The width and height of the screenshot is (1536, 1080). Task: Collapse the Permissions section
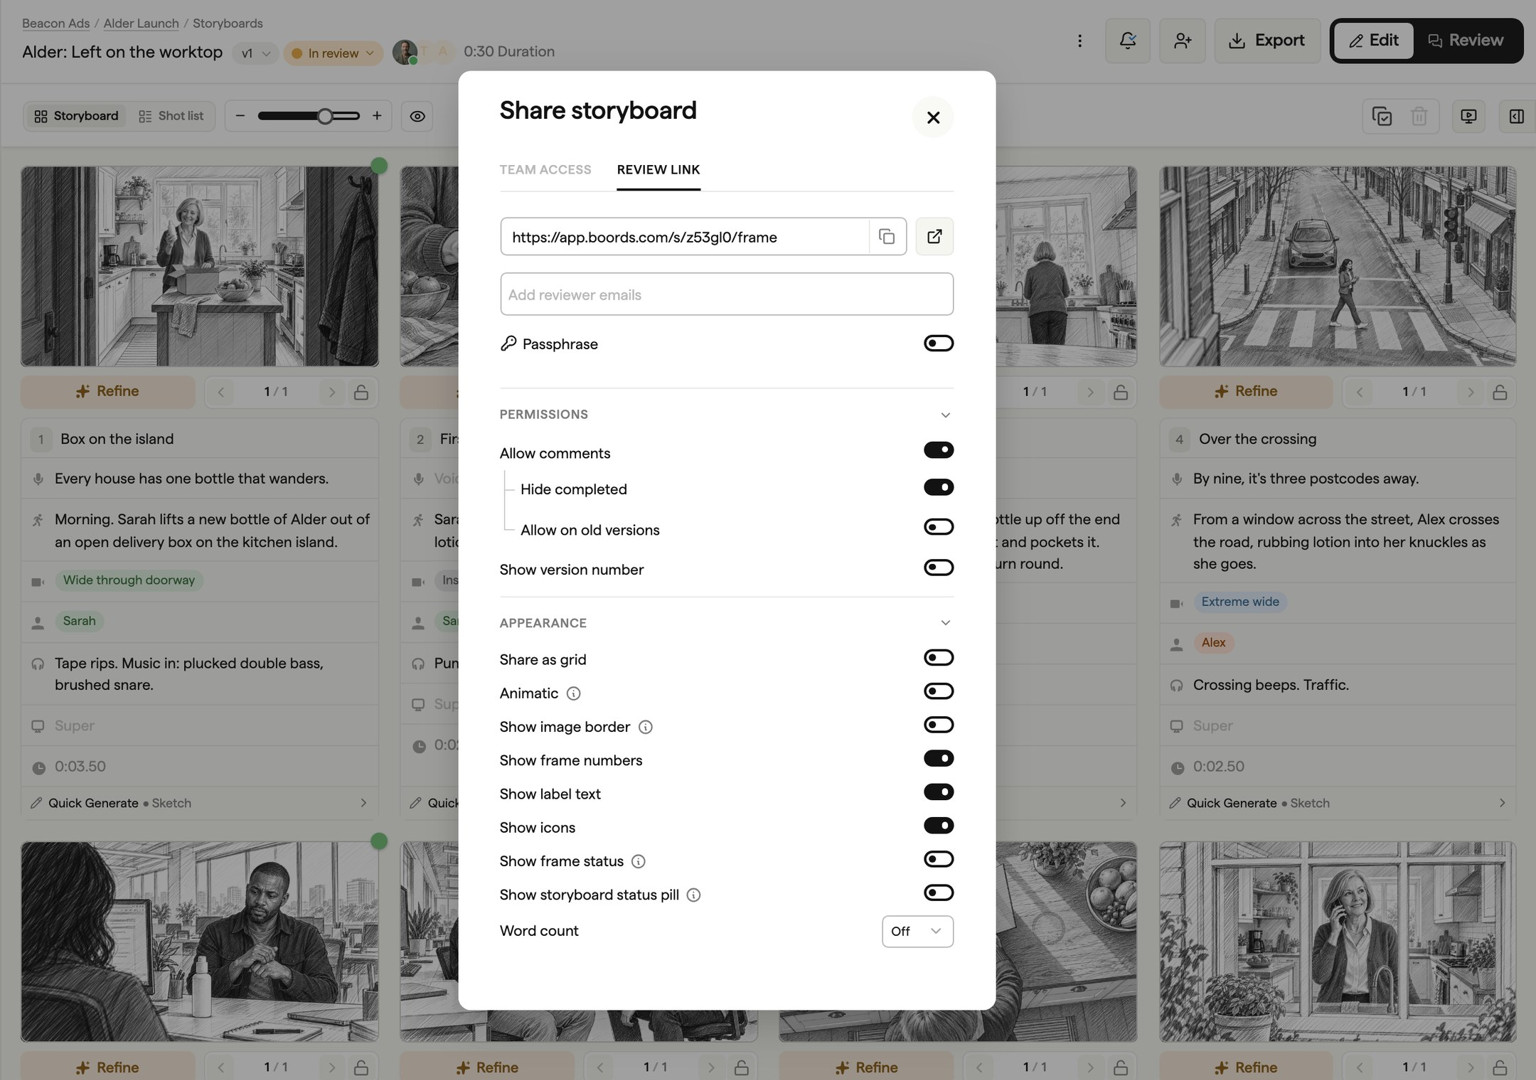click(945, 415)
